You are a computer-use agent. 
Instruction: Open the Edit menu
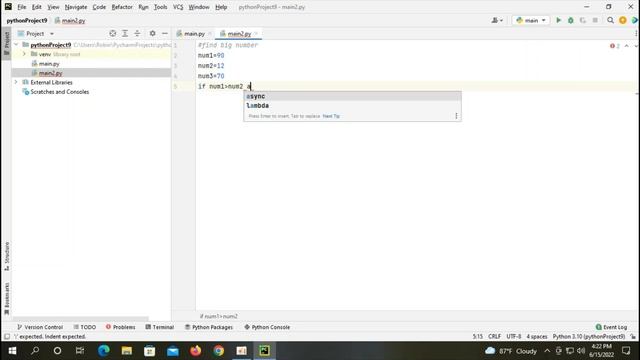point(37,7)
